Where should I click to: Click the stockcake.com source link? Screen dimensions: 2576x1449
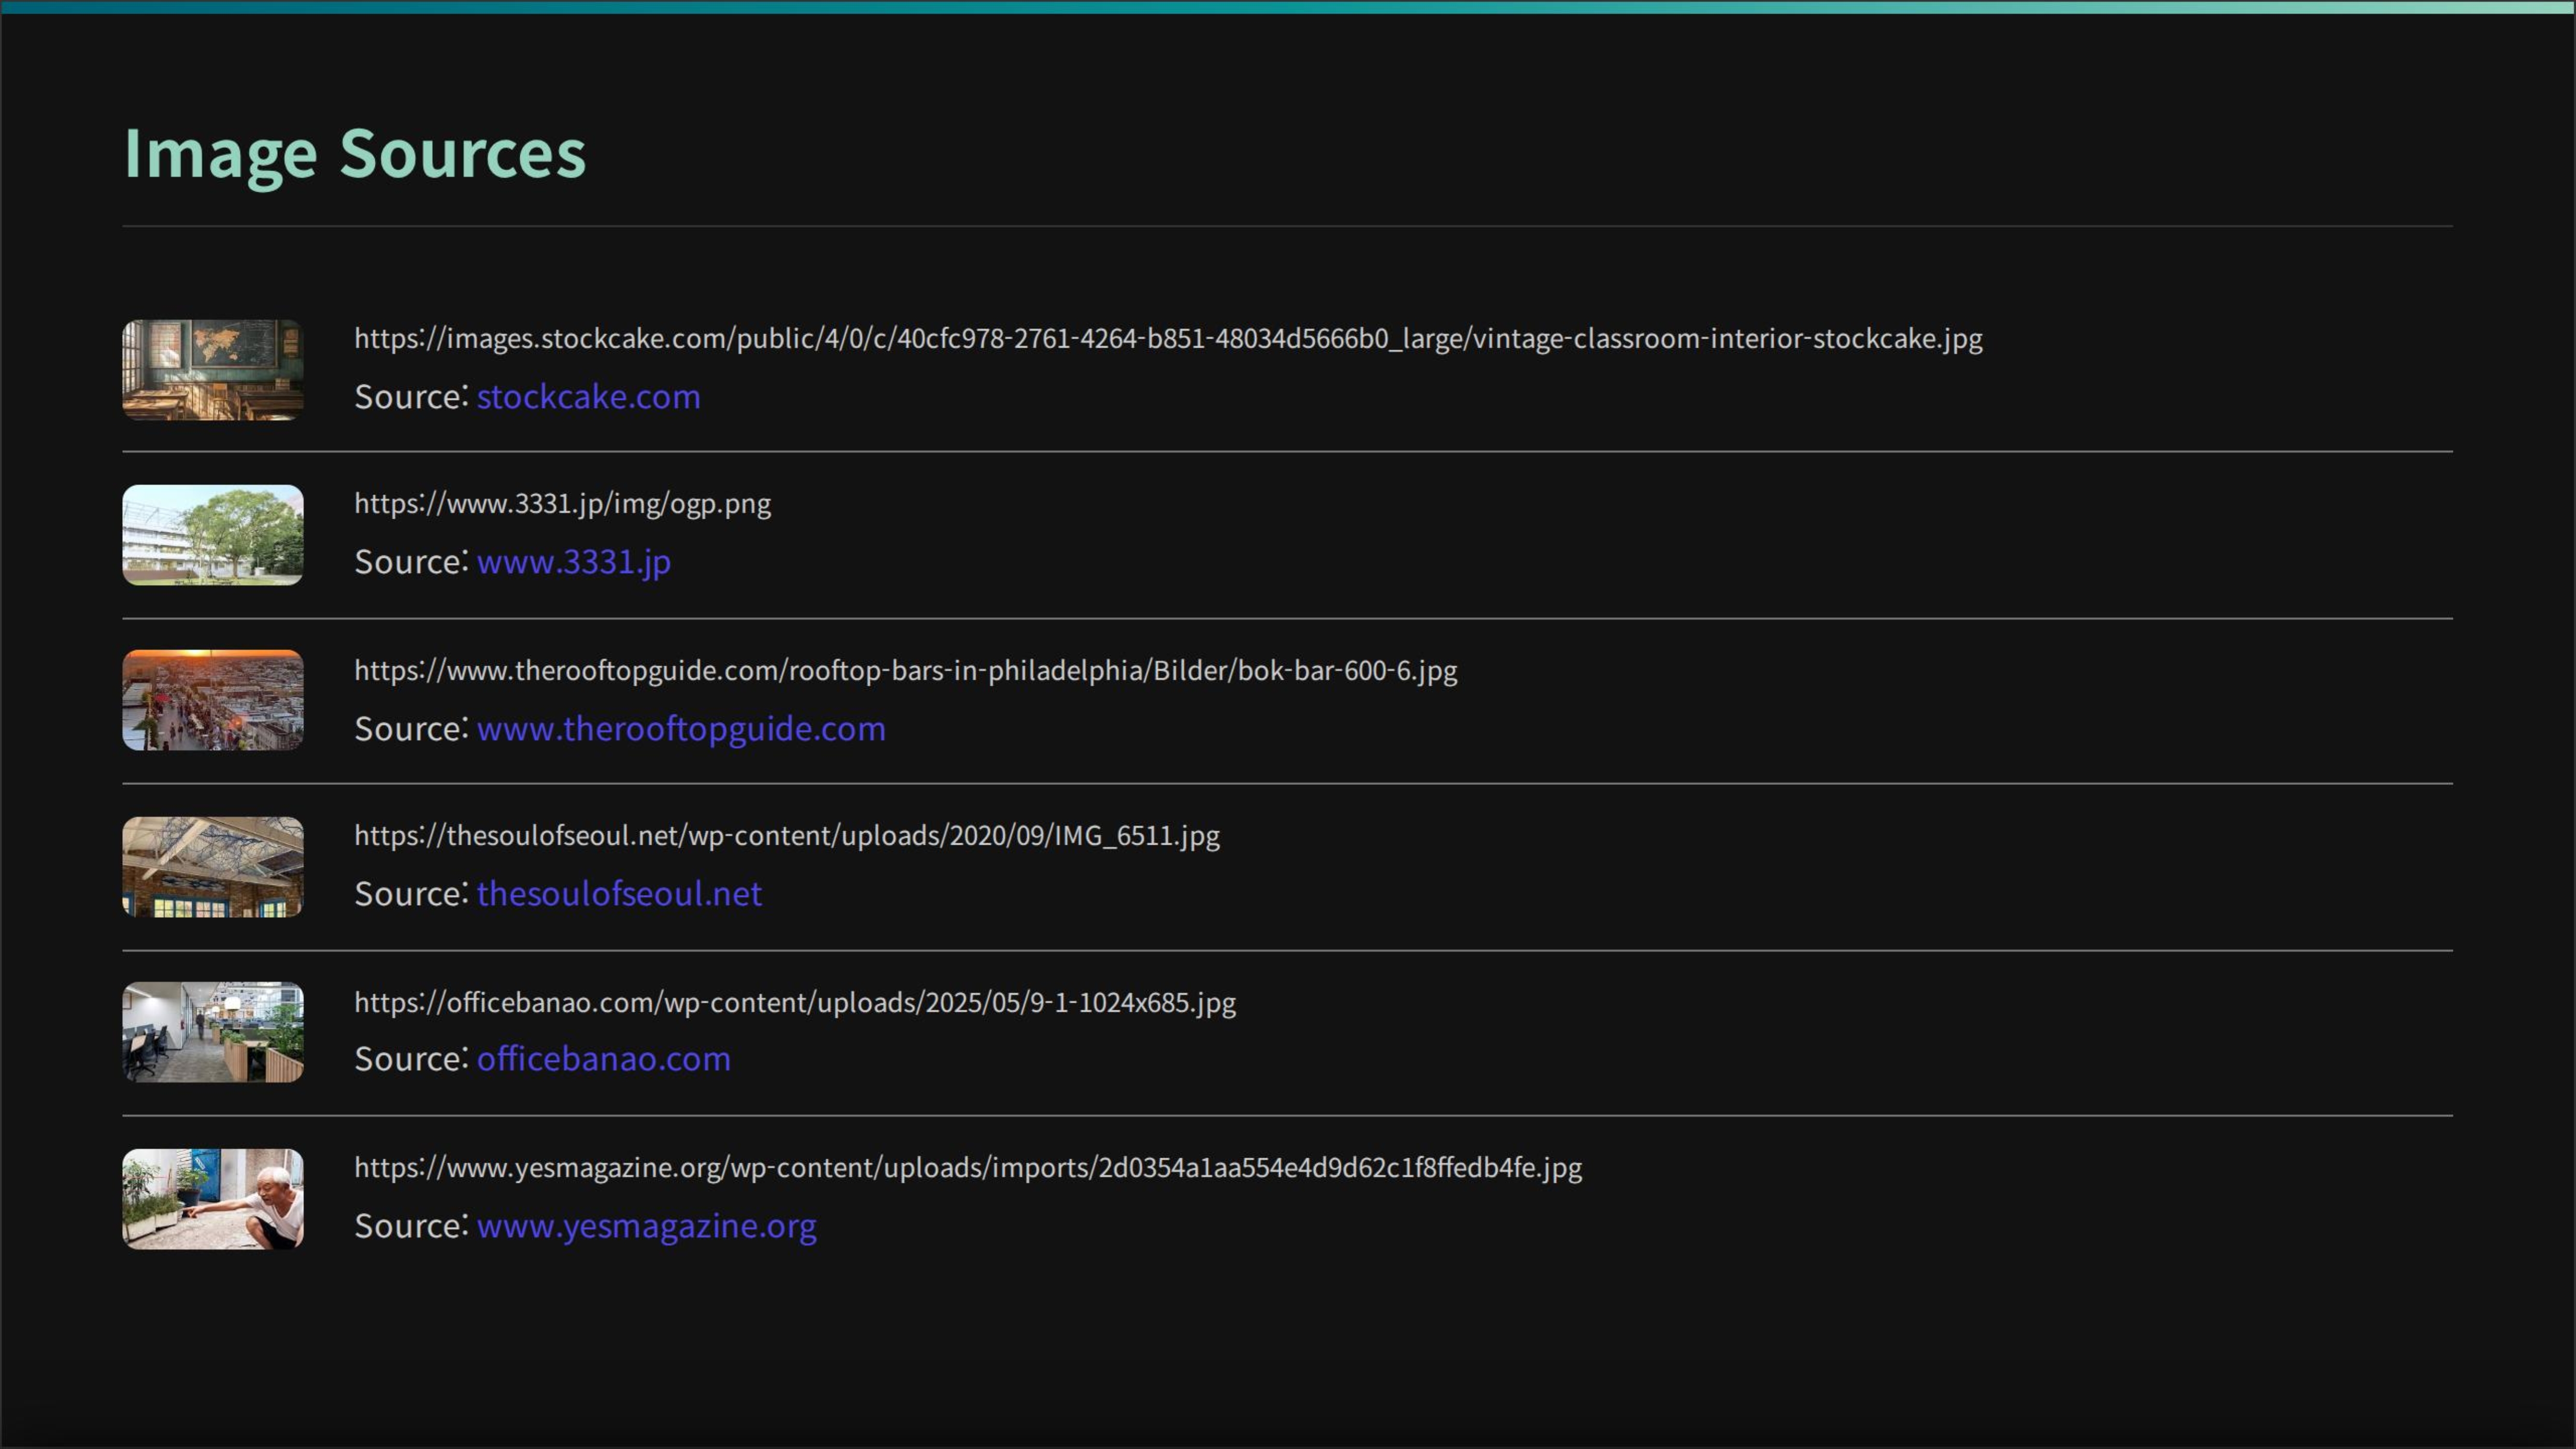coord(588,397)
